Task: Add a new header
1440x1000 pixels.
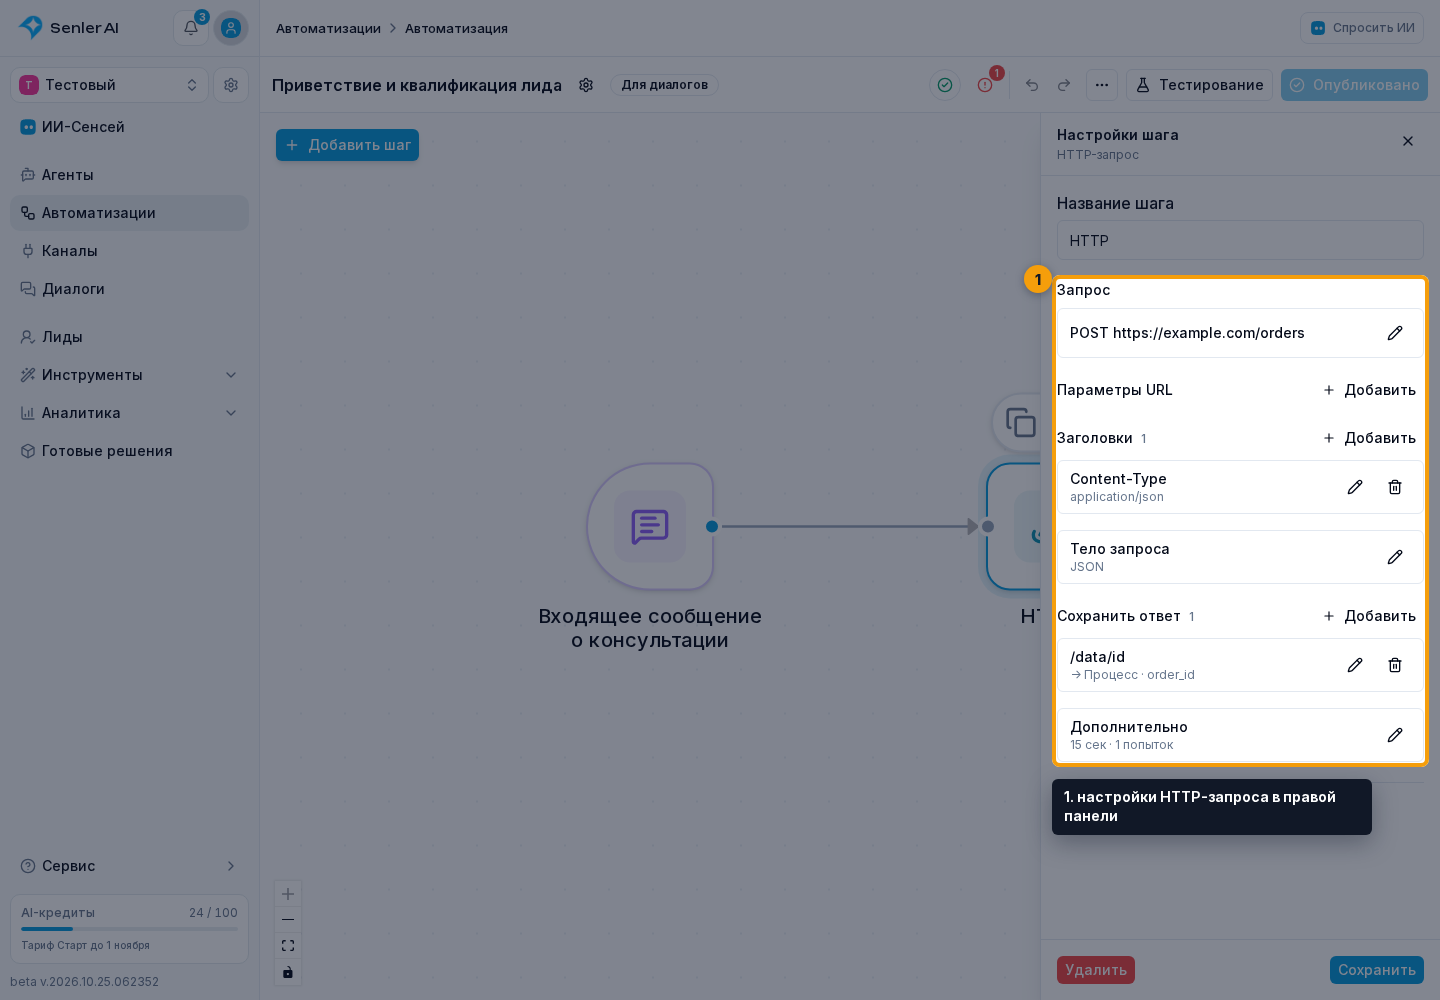Action: click(1369, 438)
